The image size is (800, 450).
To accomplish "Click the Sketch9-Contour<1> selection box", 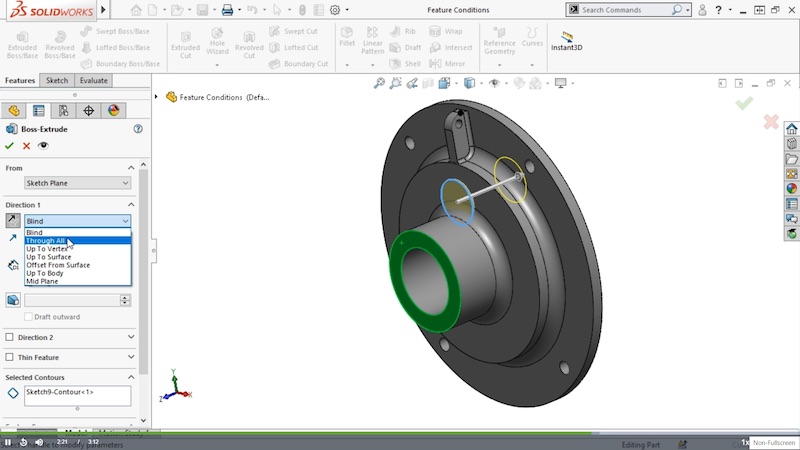I will tap(78, 396).
